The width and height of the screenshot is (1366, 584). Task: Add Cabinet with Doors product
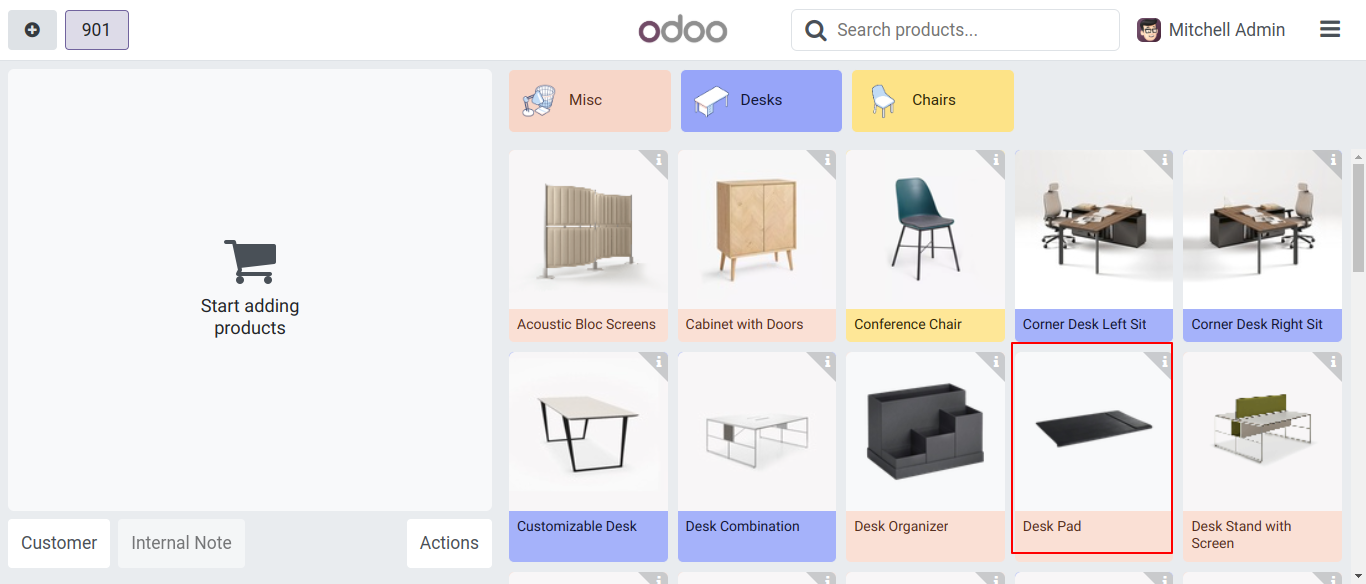pyautogui.click(x=756, y=240)
